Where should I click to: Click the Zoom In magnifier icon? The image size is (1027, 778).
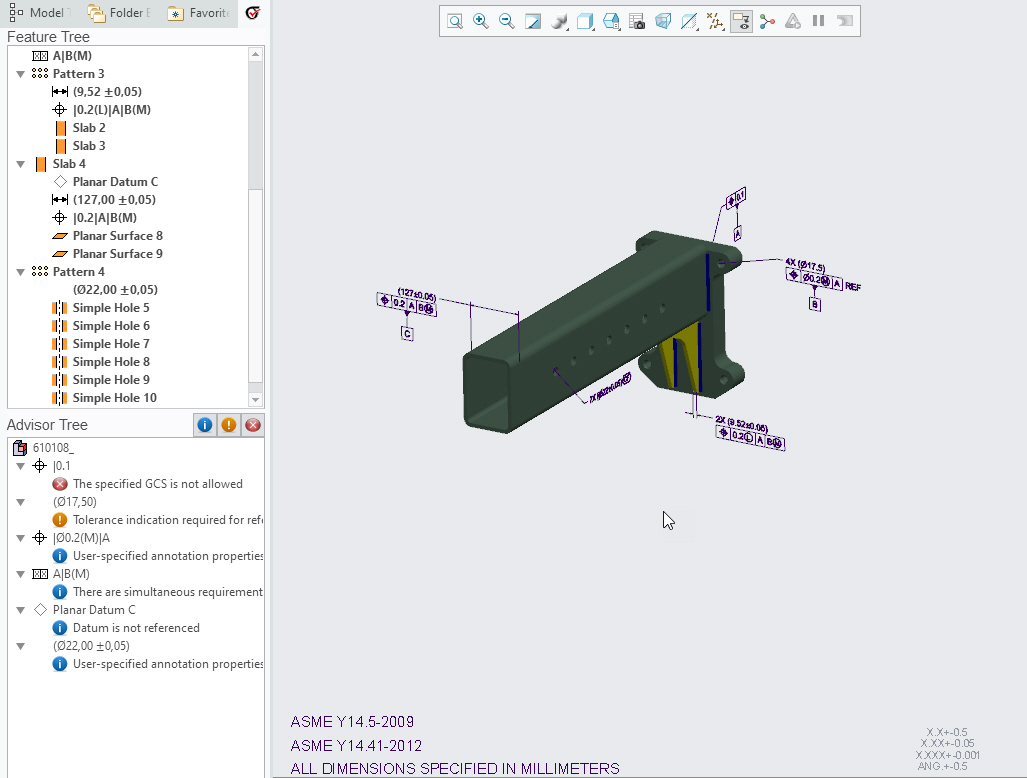pyautogui.click(x=481, y=21)
